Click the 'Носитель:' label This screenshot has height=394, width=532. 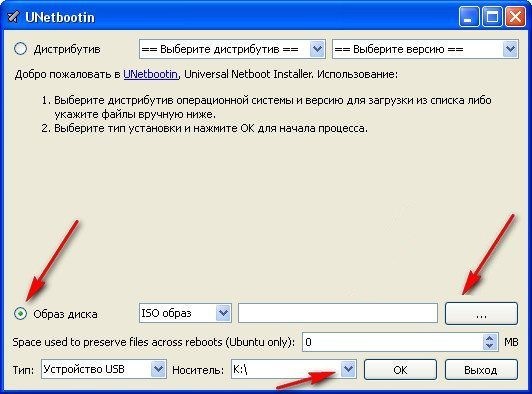click(198, 370)
